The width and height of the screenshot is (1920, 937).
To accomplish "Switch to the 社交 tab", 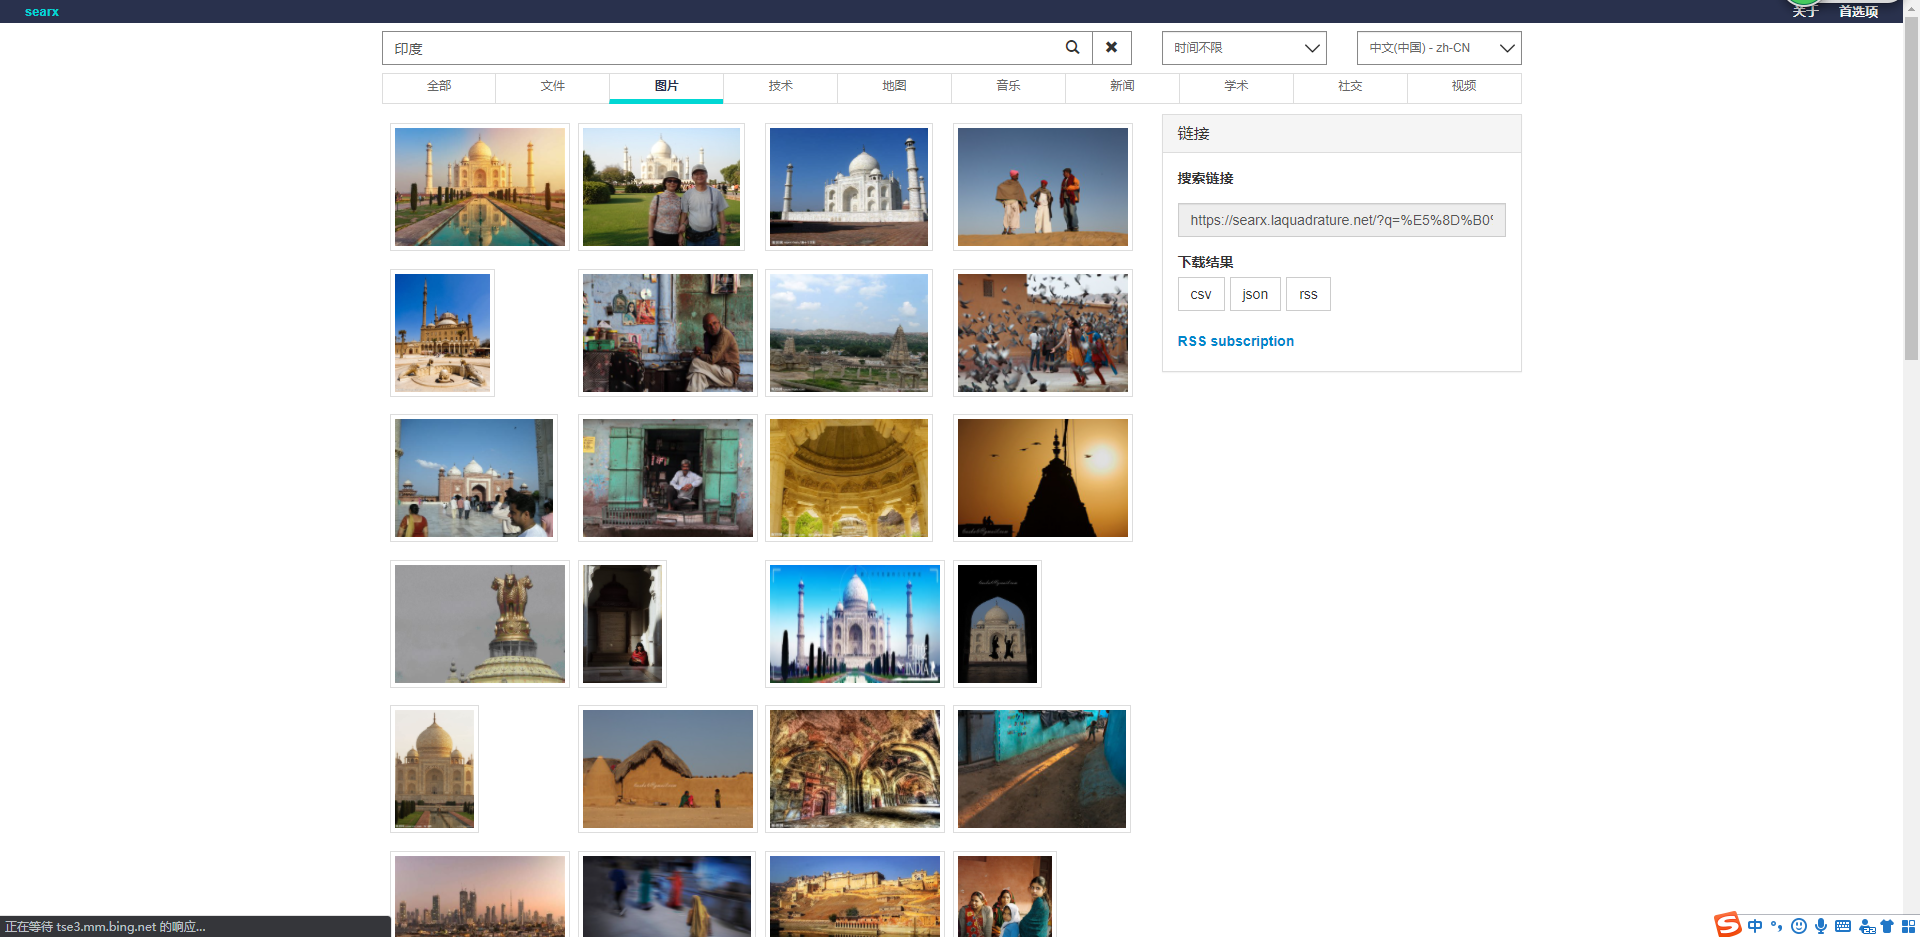I will (1351, 87).
